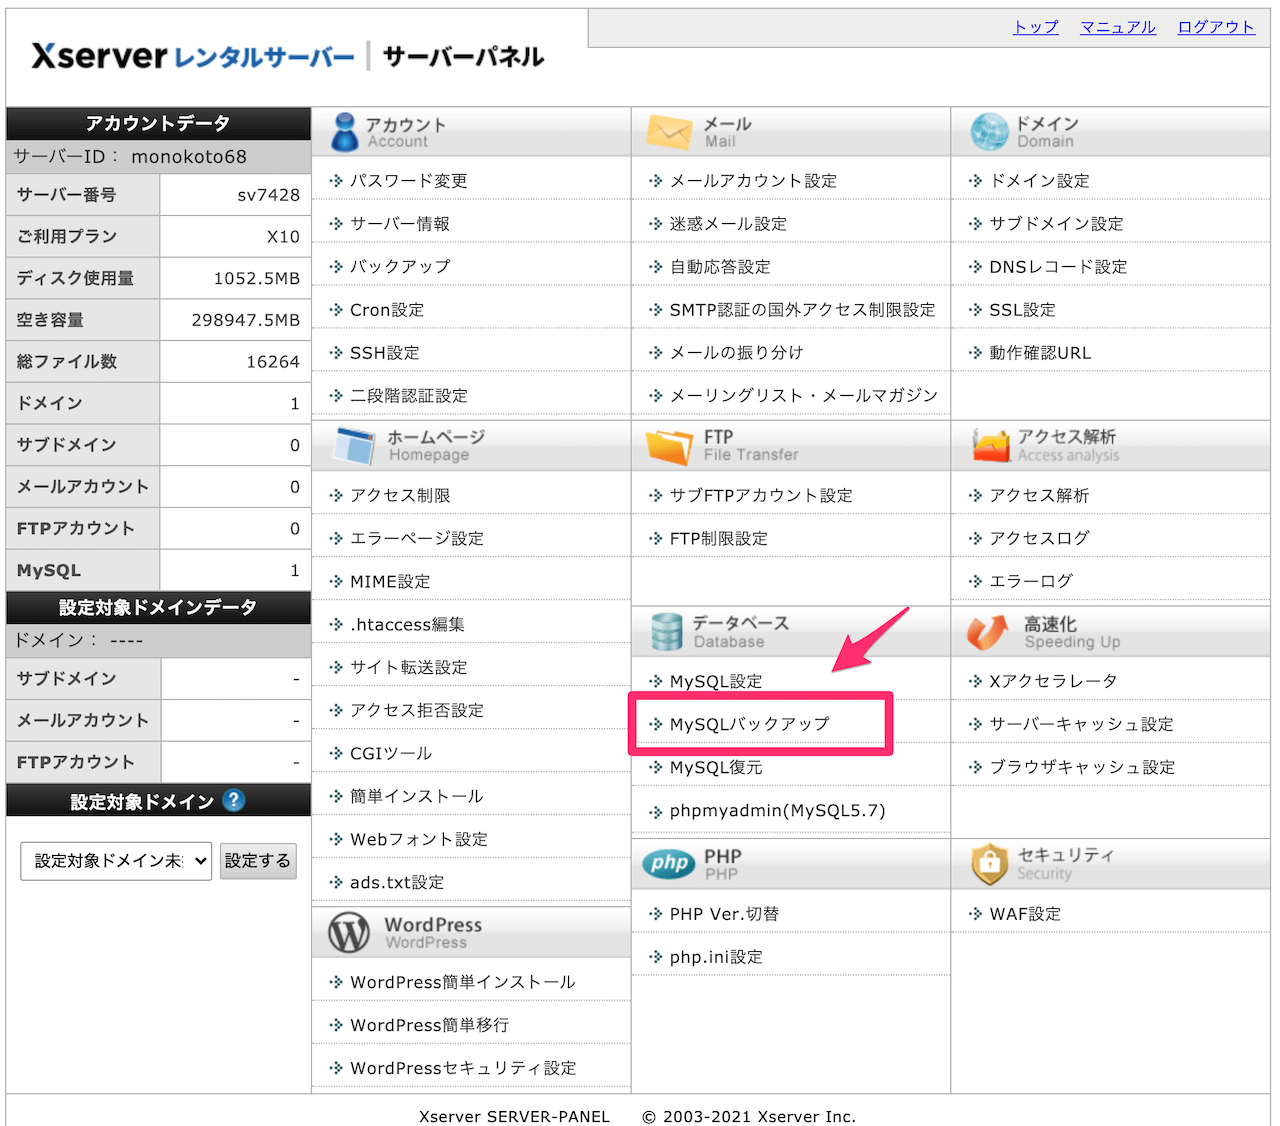Open the 設定対象ドメイン dropdown
The height and width of the screenshot is (1126, 1280).
(116, 860)
